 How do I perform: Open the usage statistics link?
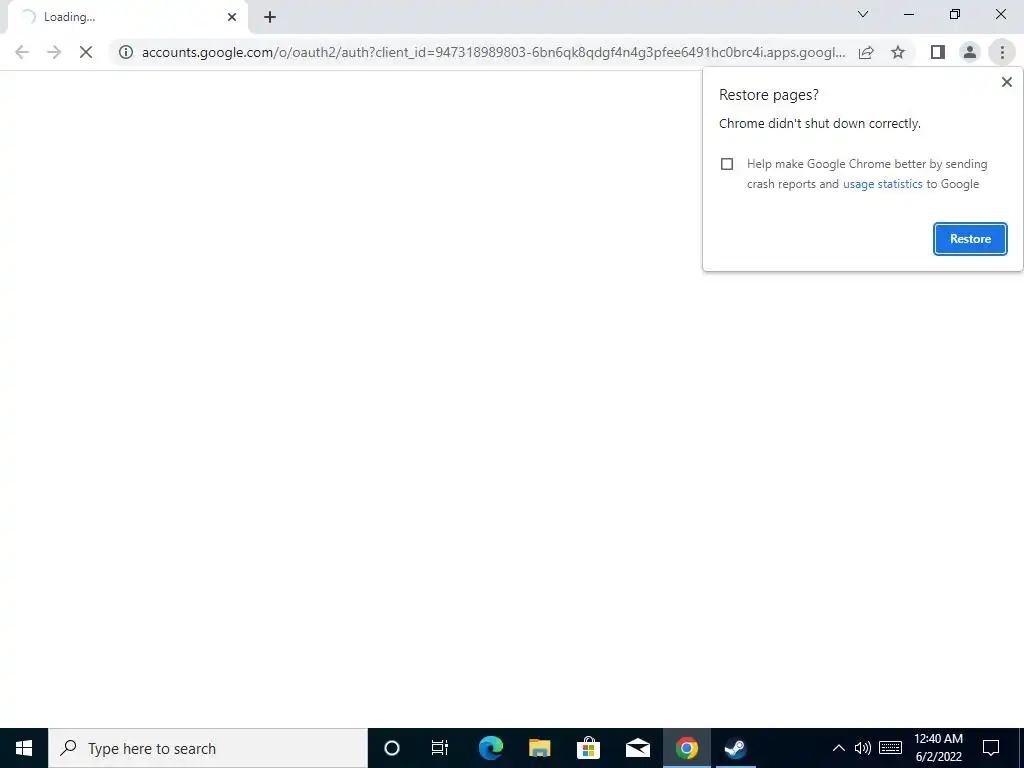[882, 184]
